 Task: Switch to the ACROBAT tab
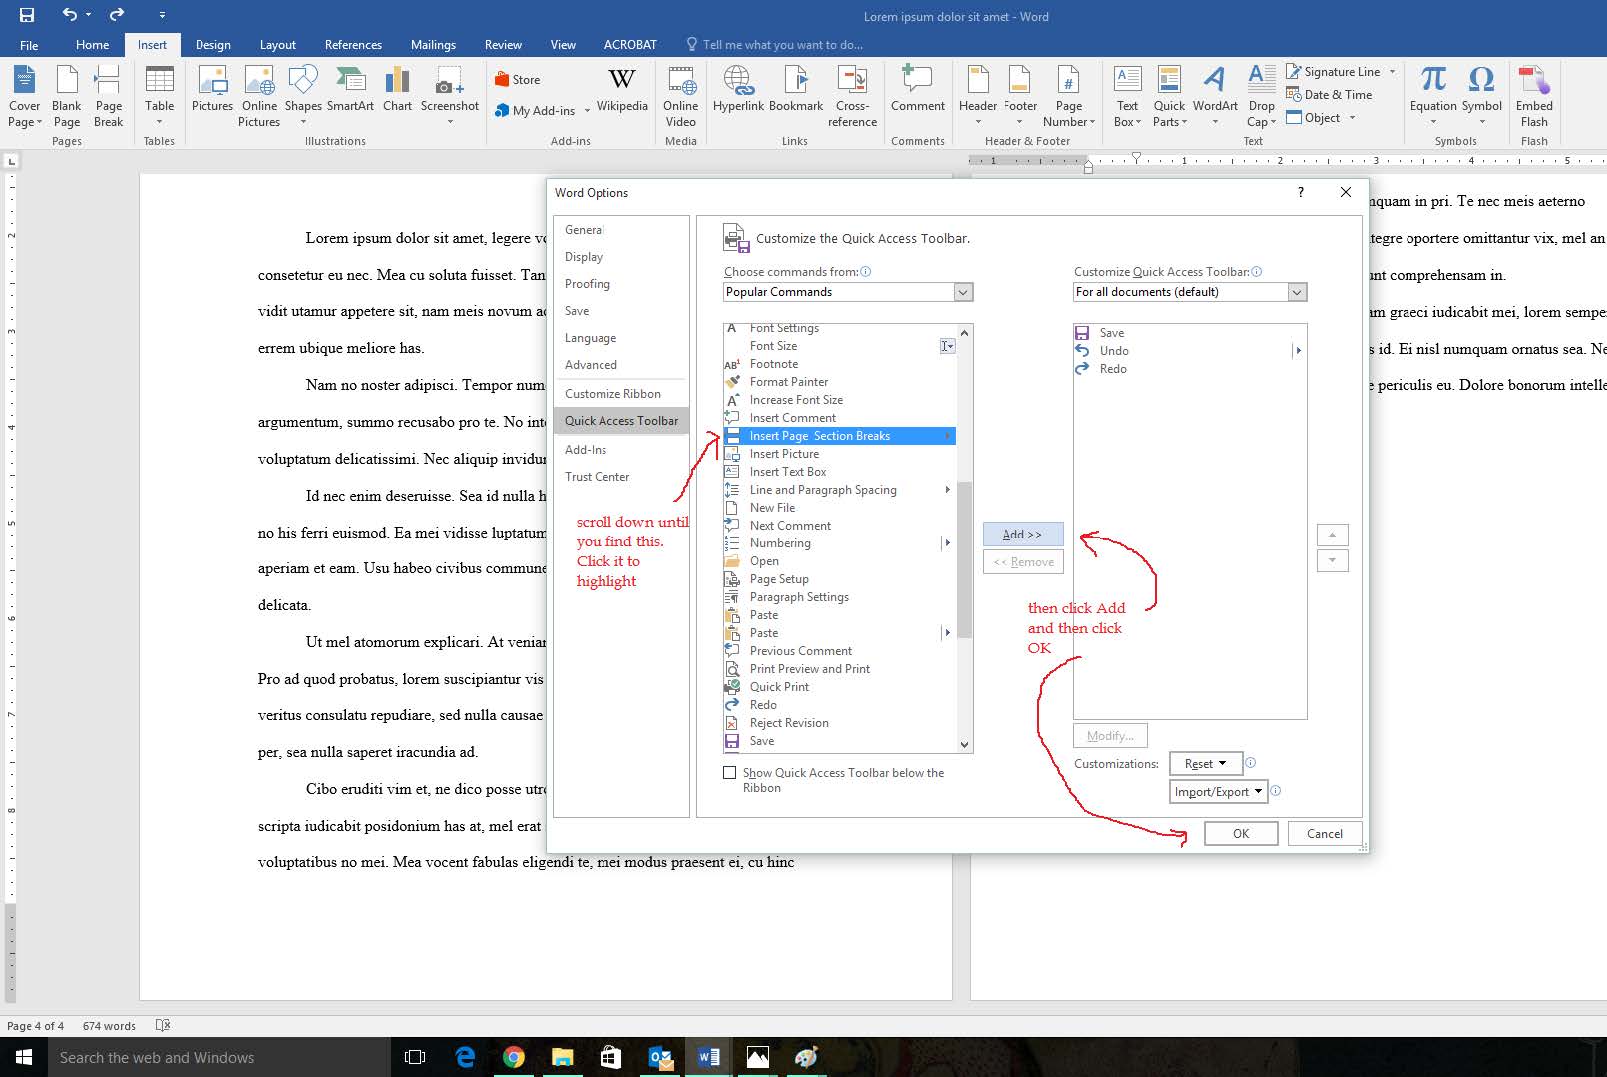pos(630,45)
